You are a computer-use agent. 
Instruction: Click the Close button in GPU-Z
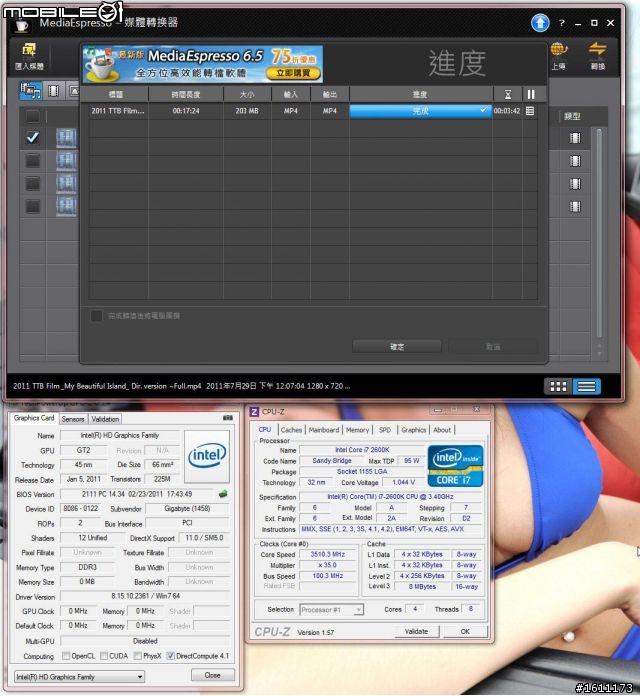pos(212,675)
